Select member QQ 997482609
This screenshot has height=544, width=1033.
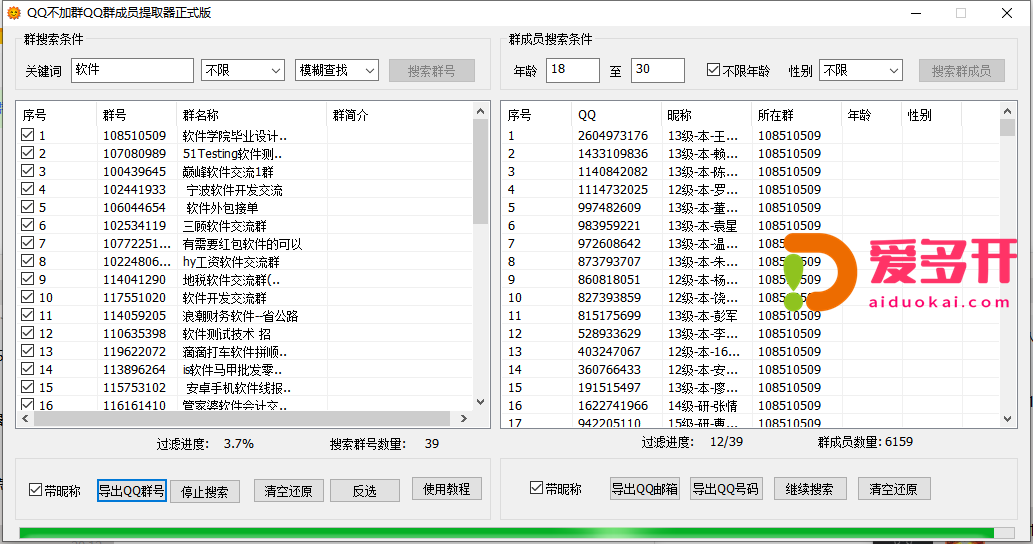pos(609,207)
